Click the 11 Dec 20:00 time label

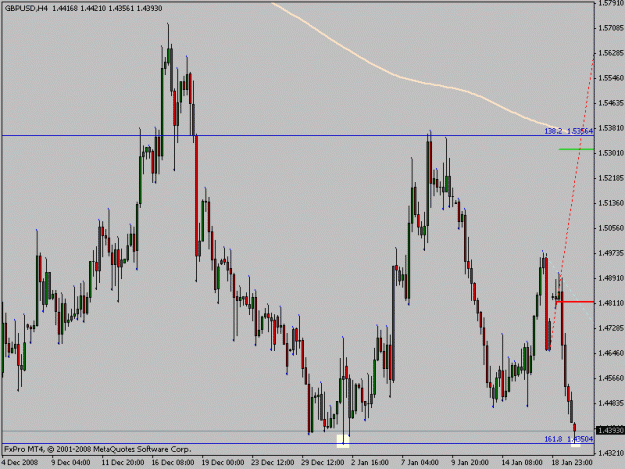[x=123, y=463]
